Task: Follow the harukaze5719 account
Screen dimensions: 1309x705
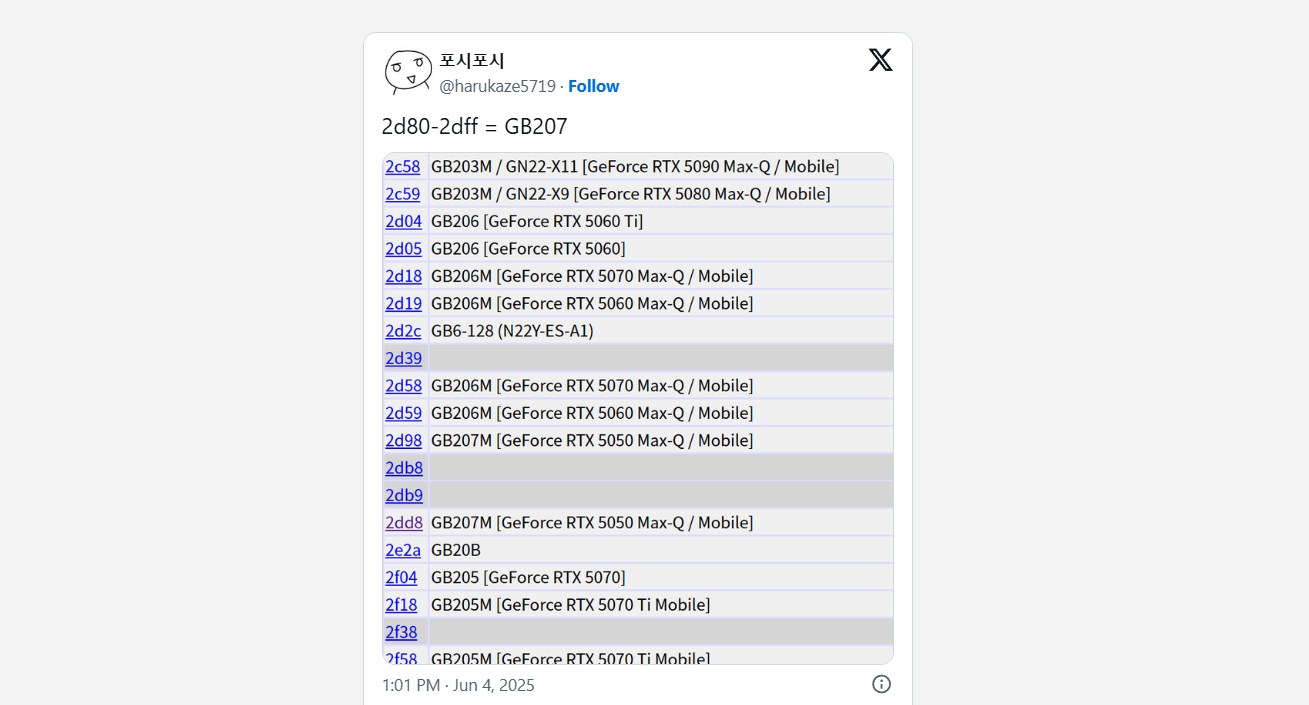Action: pyautogui.click(x=593, y=86)
